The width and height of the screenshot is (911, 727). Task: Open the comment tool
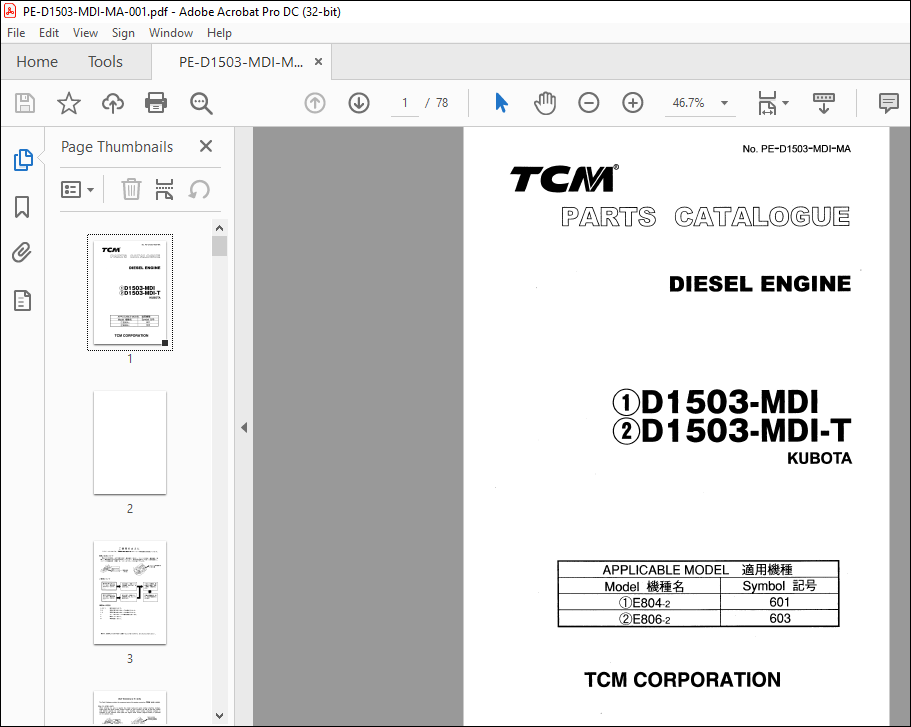tap(888, 103)
